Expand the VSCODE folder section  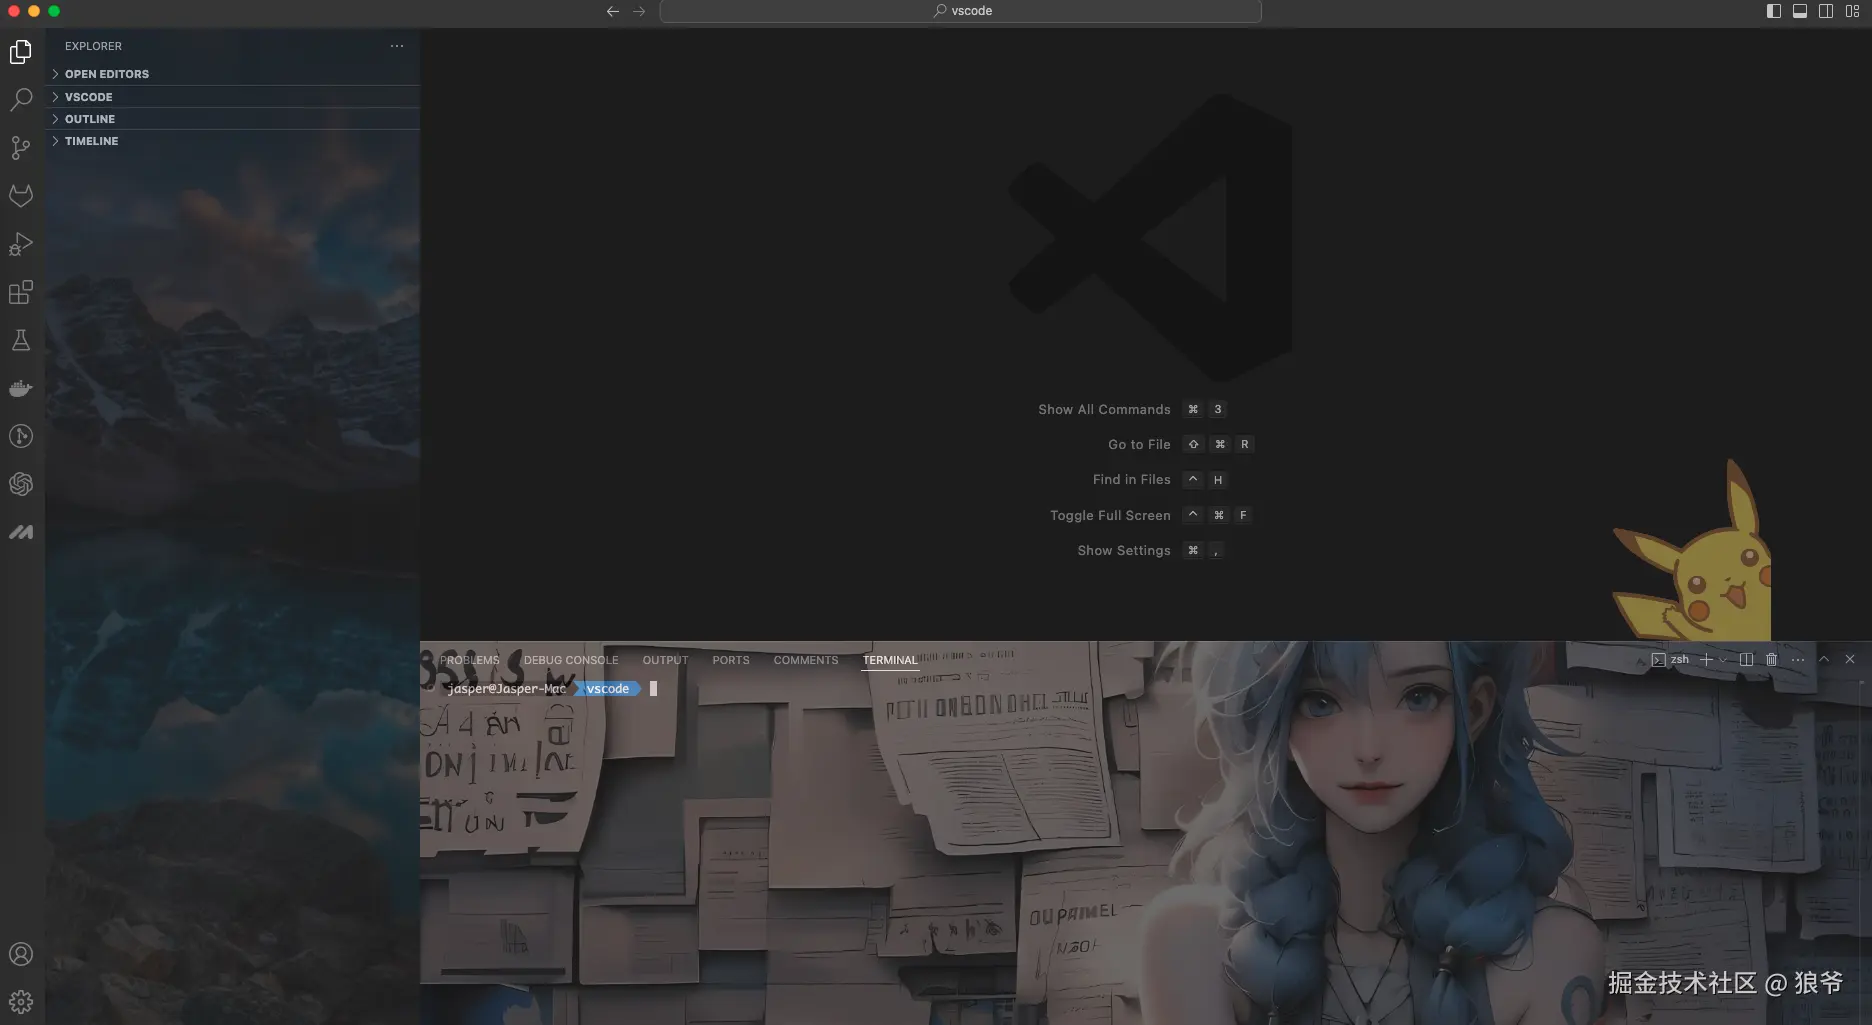coord(232,97)
